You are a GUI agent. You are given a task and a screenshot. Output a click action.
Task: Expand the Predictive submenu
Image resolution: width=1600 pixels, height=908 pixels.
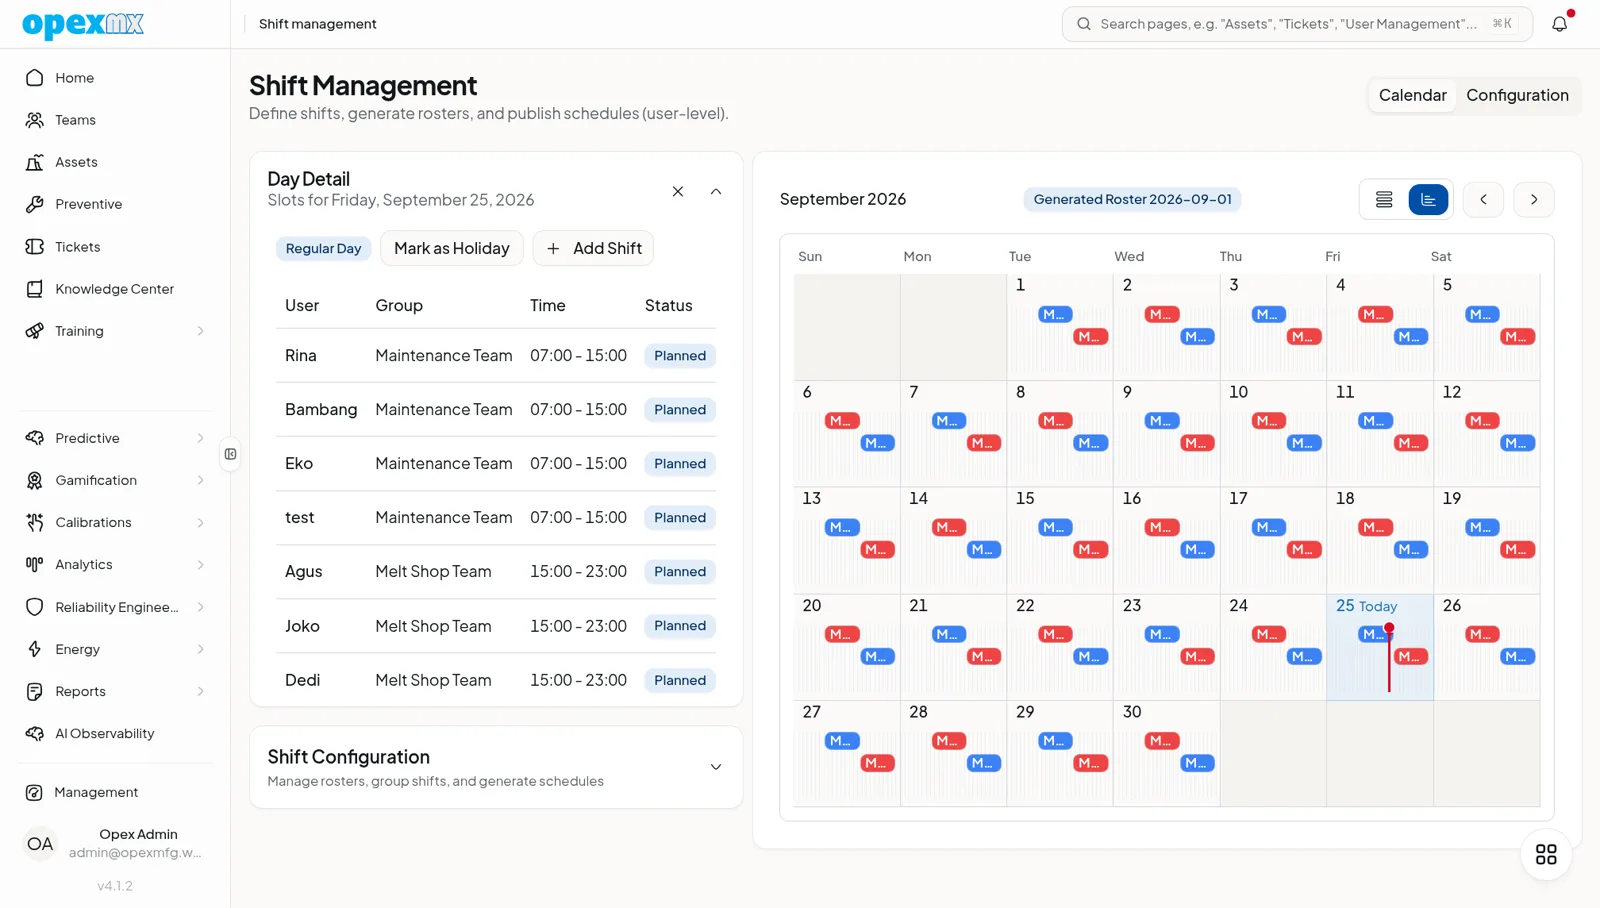tap(200, 438)
